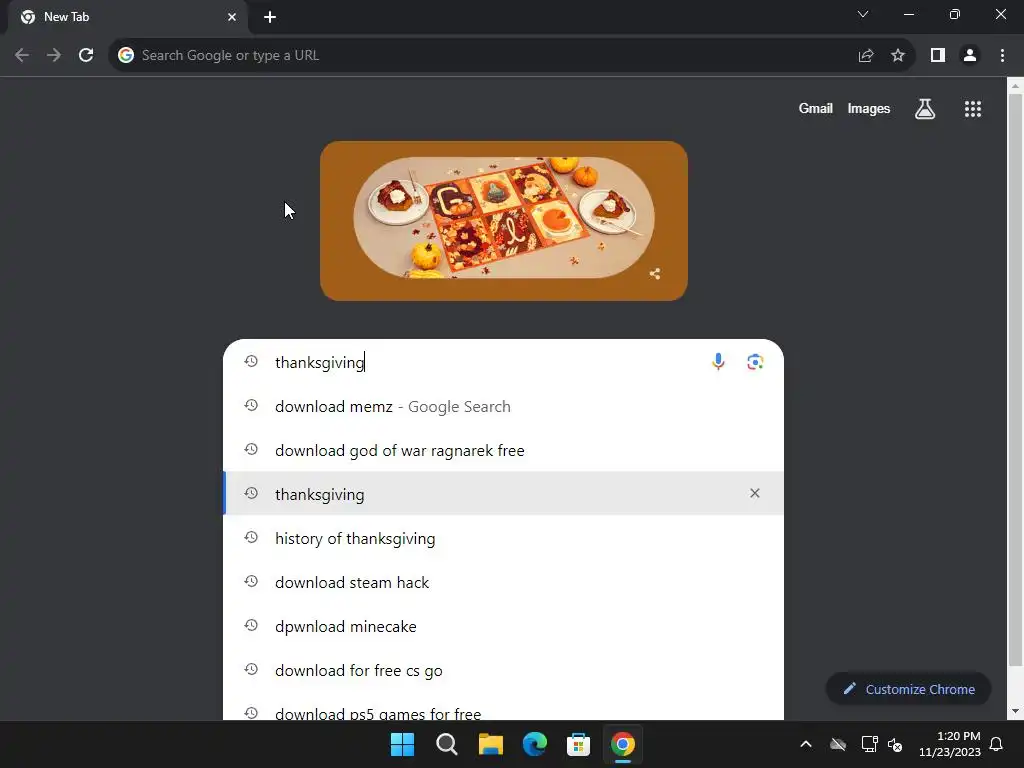Click the scrollbar down arrow
The width and height of the screenshot is (1024, 768).
click(1016, 711)
